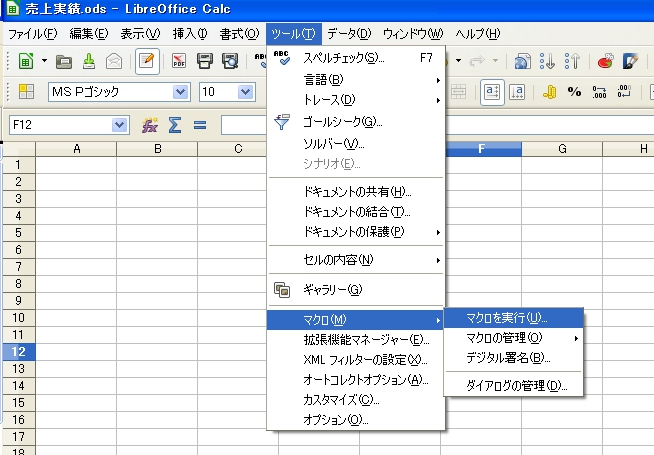This screenshot has width=654, height=455.
Task: Toggle top-to-bottom text direction button
Action: pyautogui.click(x=516, y=92)
